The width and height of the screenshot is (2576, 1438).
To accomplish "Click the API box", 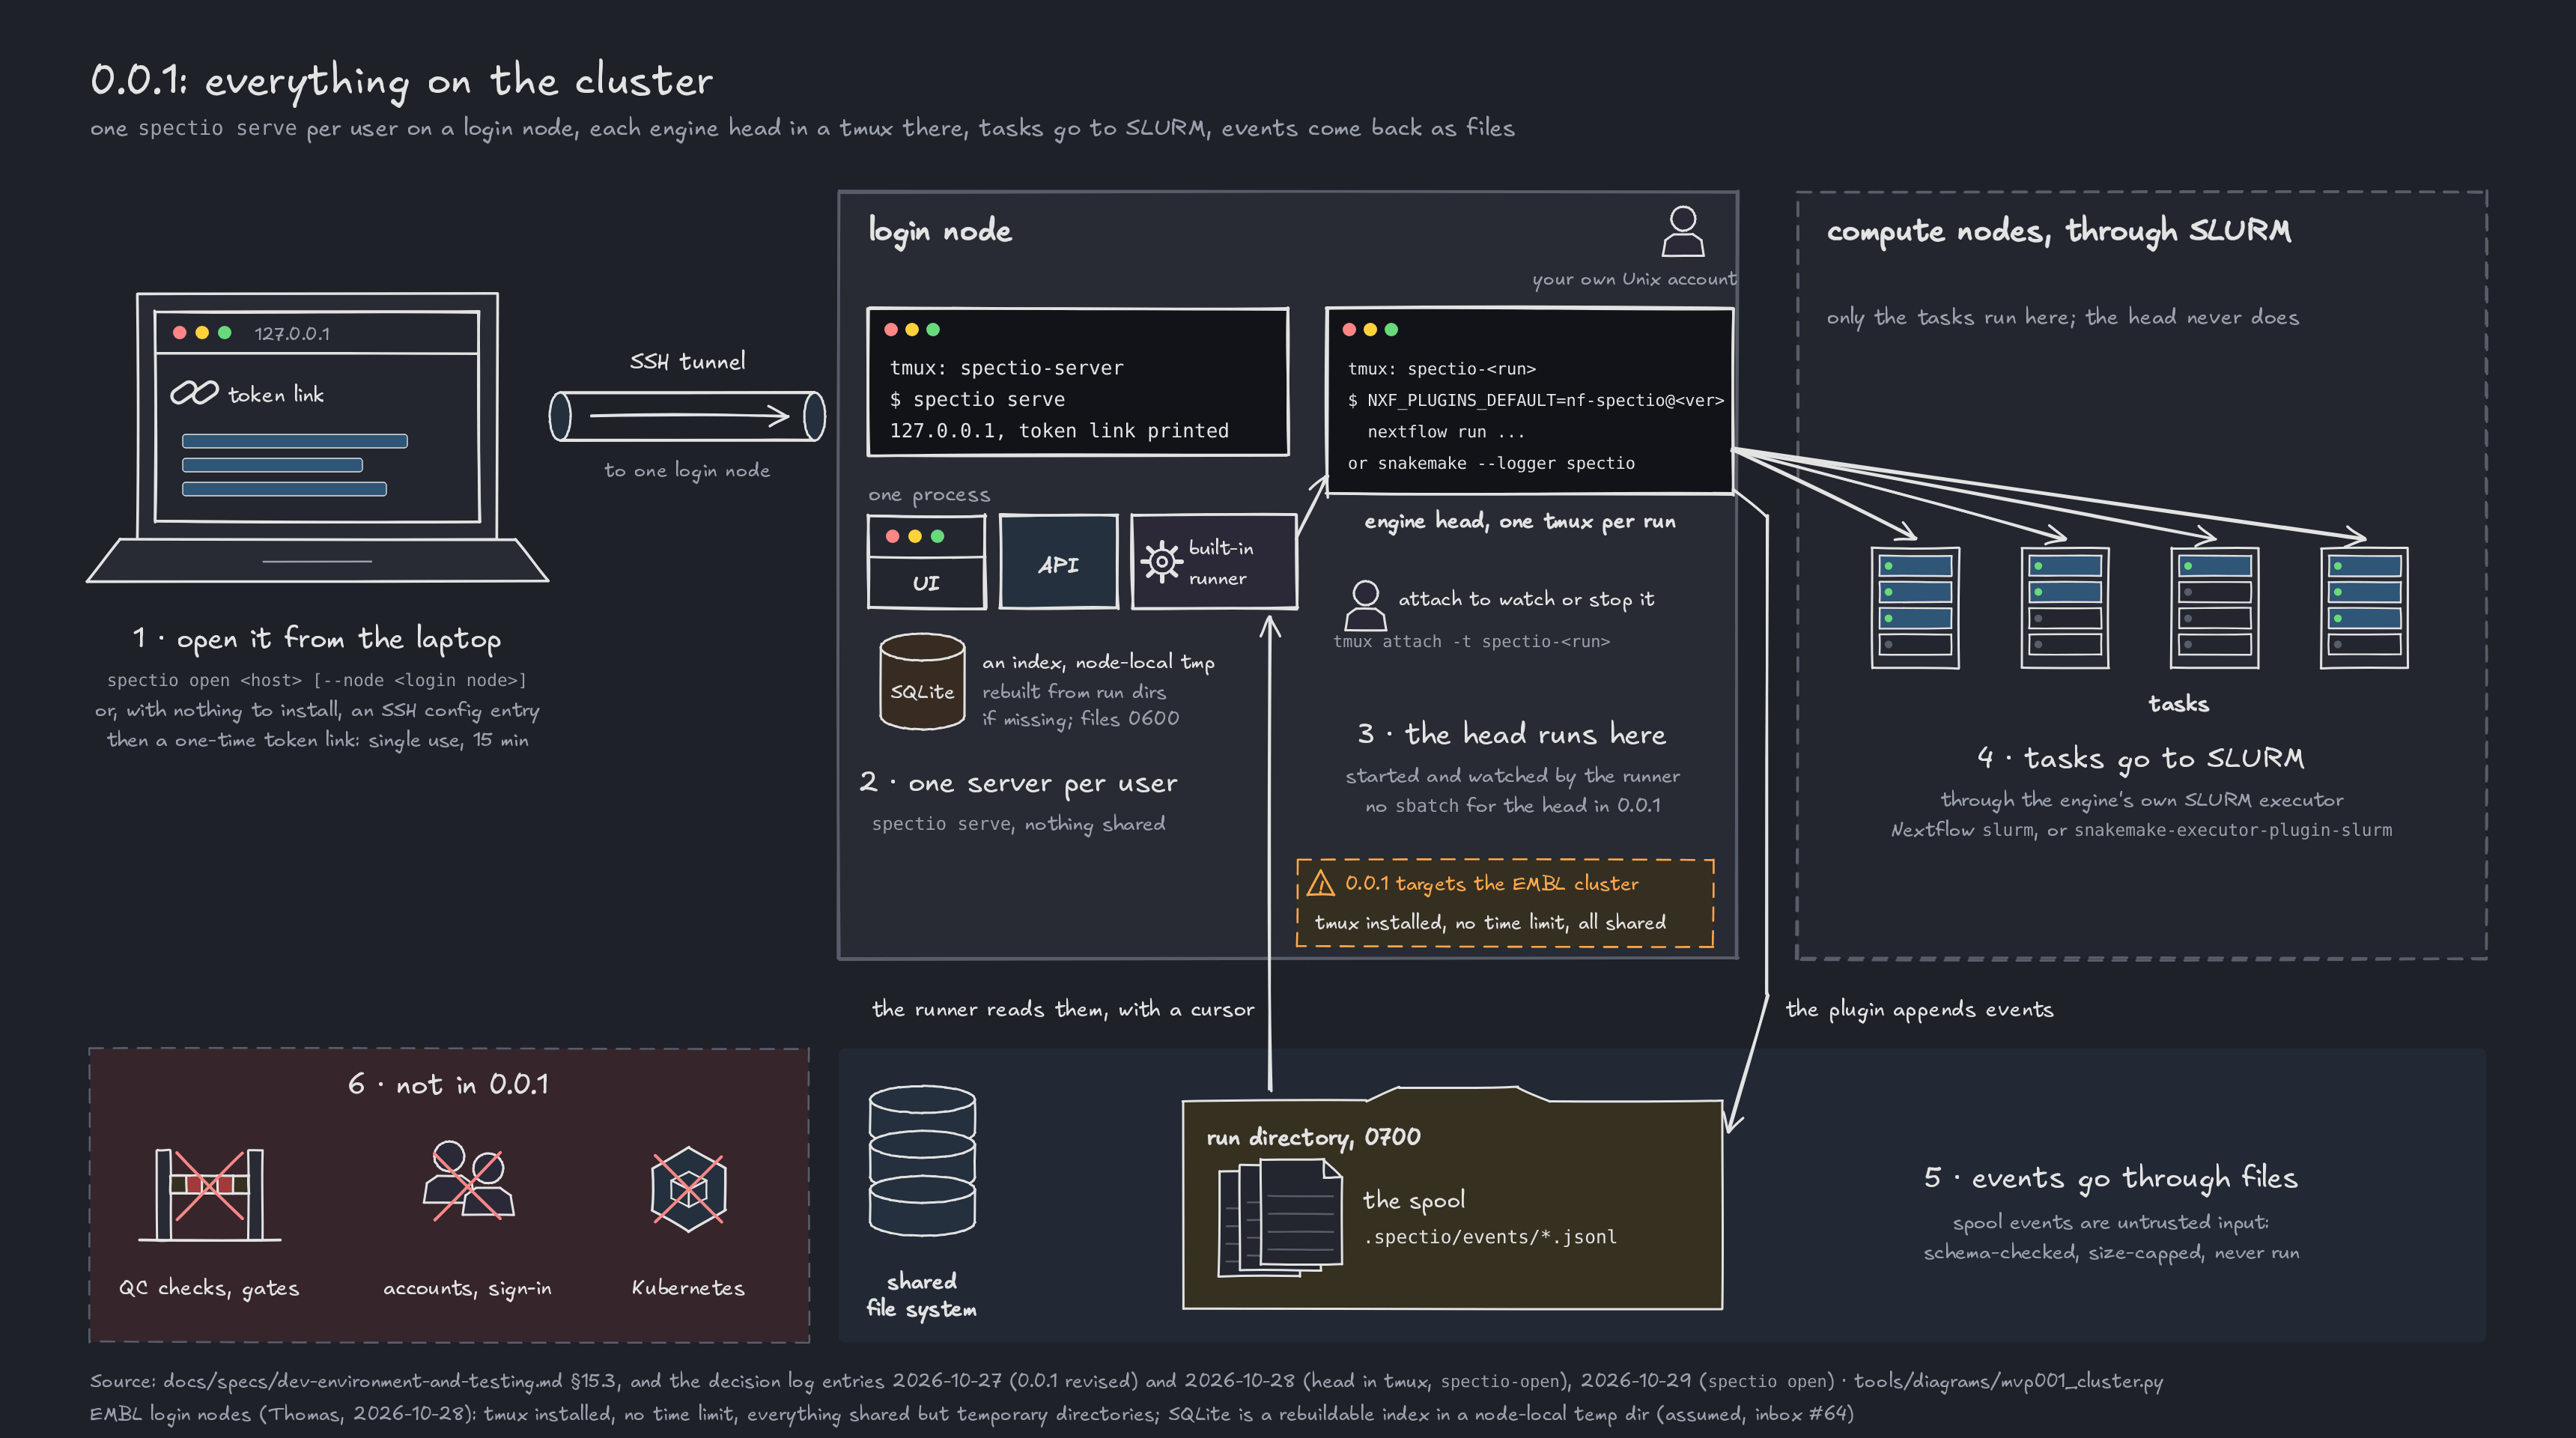I will click(x=1058, y=562).
